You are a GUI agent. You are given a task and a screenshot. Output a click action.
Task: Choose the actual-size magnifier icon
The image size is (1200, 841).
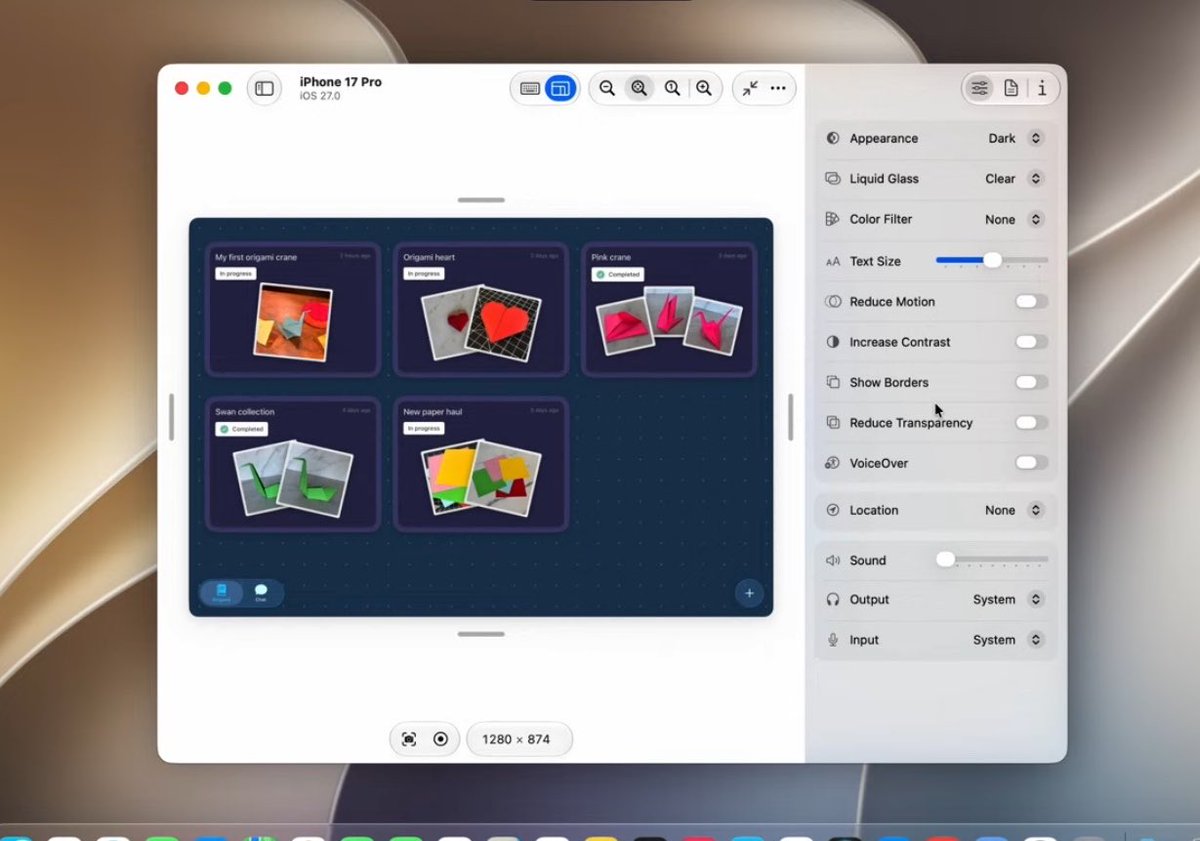[x=672, y=88]
